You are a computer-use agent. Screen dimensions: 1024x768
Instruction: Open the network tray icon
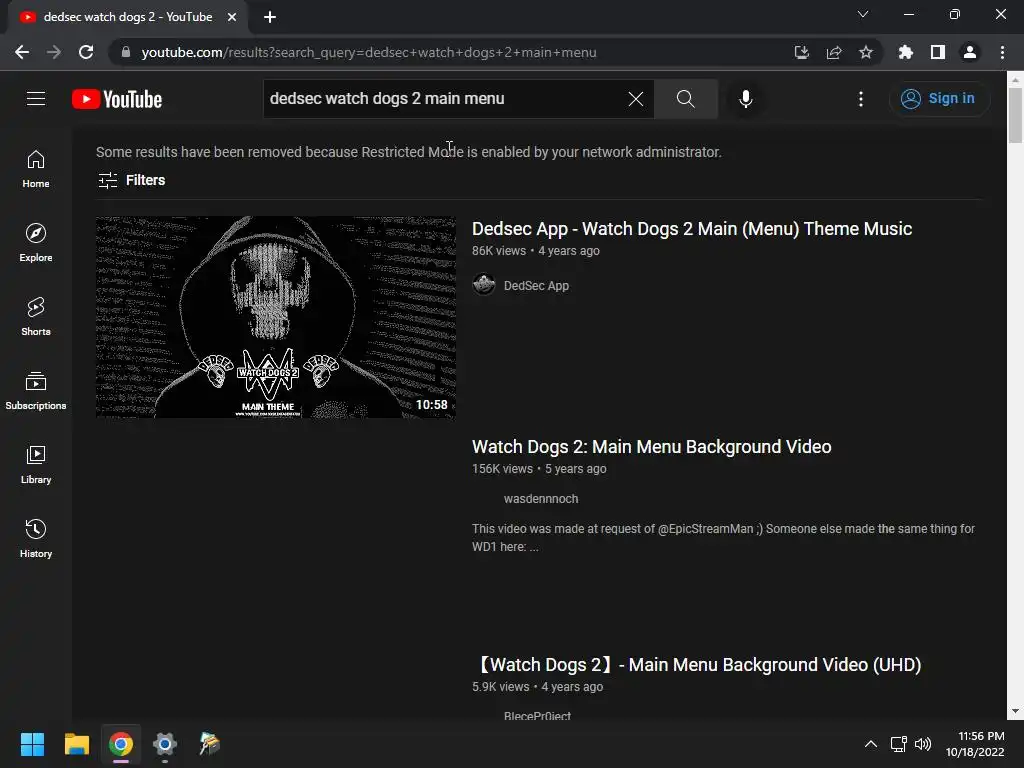point(899,744)
